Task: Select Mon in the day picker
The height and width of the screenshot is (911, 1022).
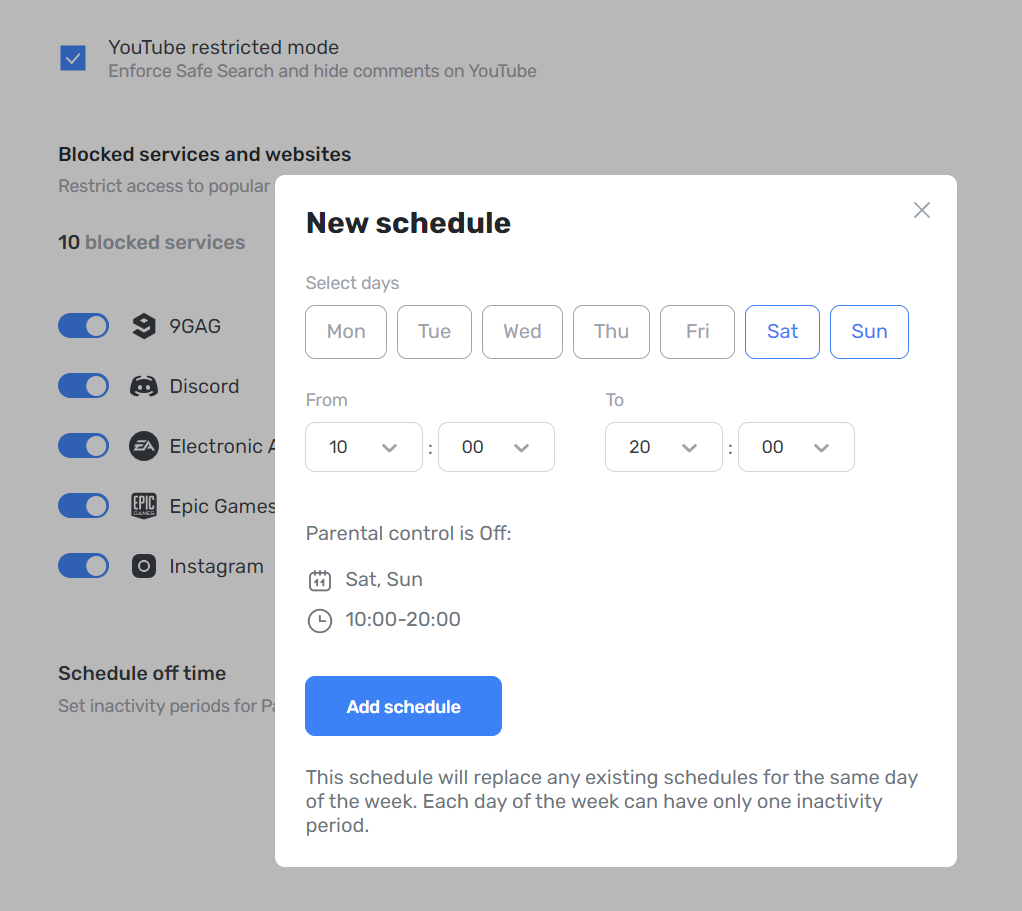Action: (x=346, y=332)
